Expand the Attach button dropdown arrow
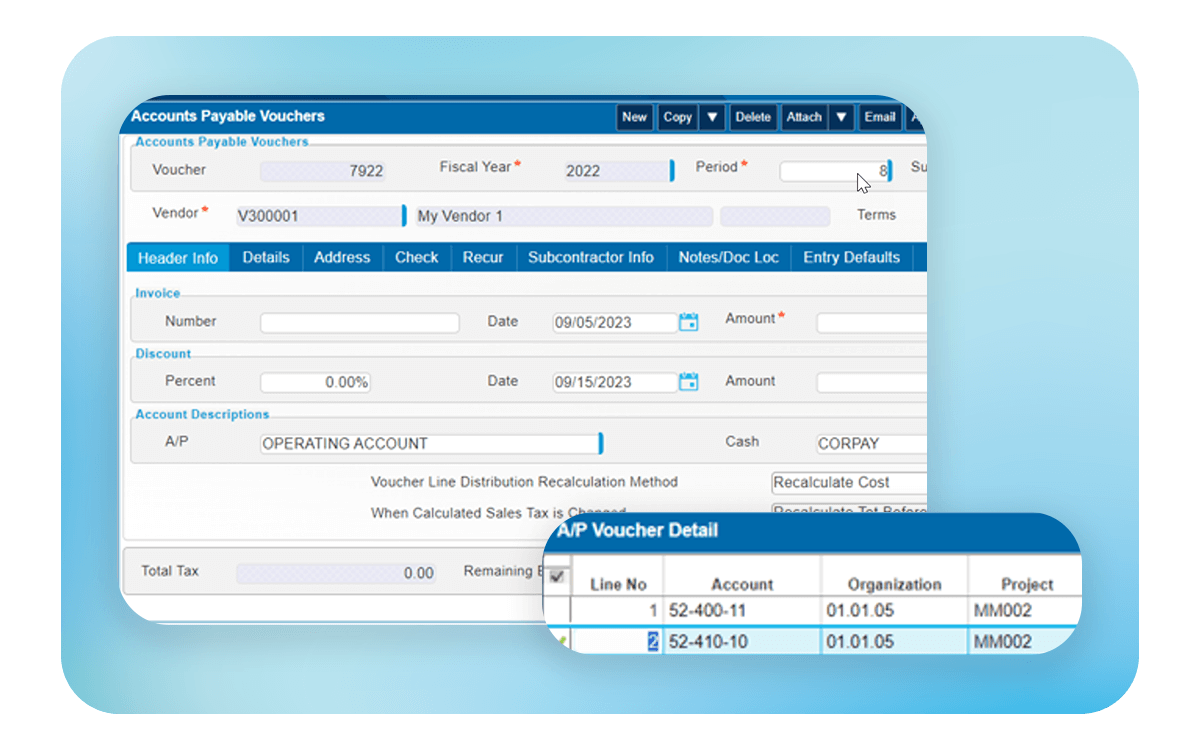The width and height of the screenshot is (1200, 750). (841, 117)
